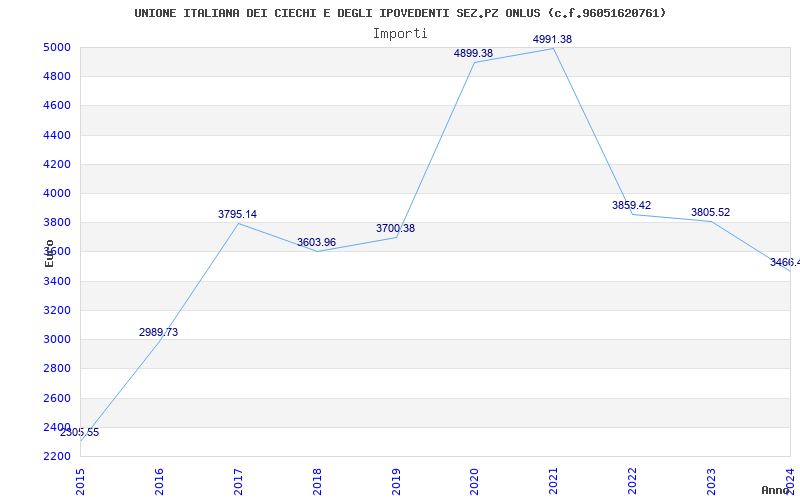Click the peak data label 4991.38

click(553, 39)
